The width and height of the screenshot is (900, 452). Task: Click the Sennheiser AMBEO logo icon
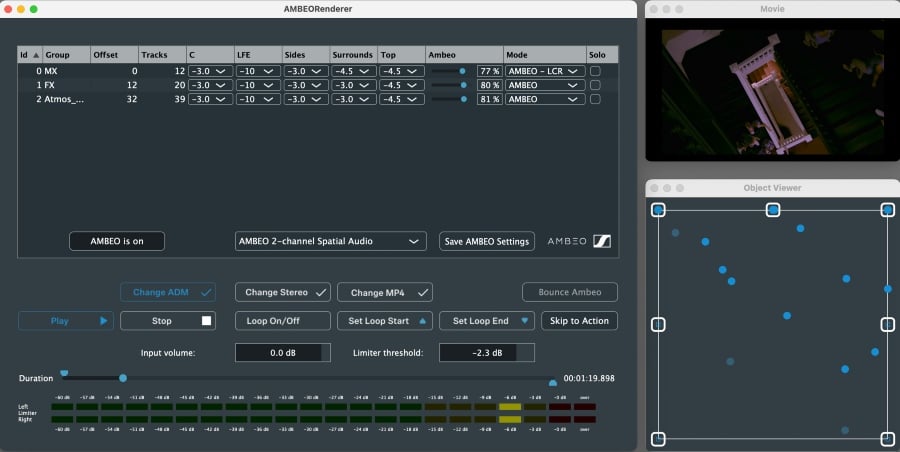(602, 241)
